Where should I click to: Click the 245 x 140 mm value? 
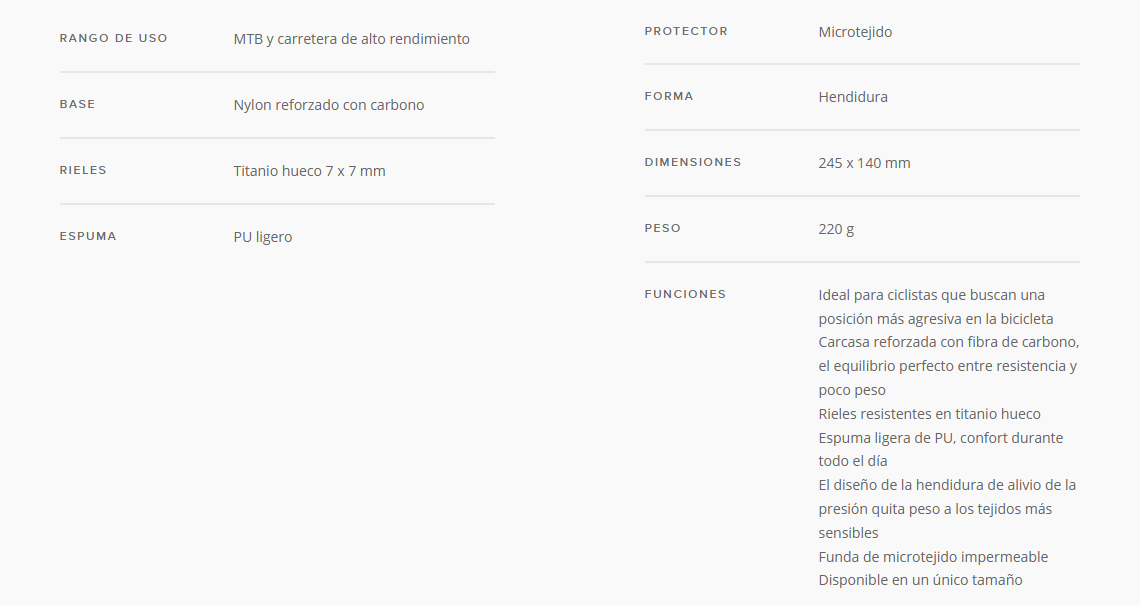(864, 163)
